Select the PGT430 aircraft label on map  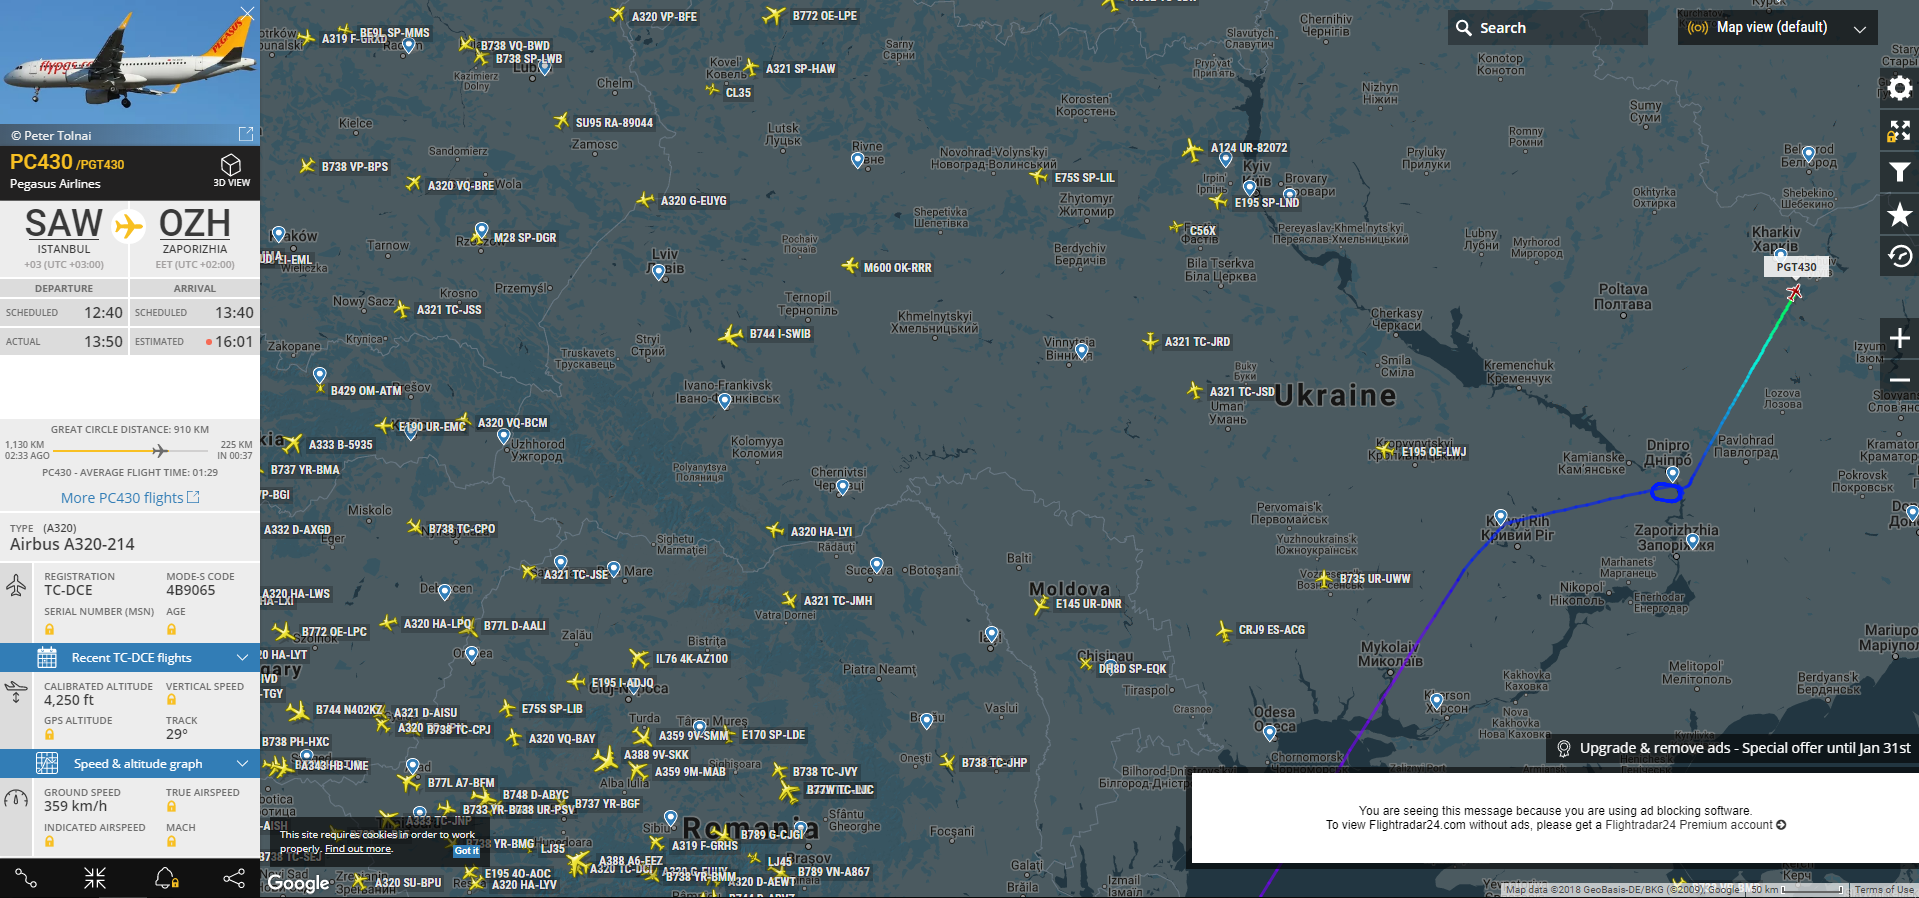(1796, 267)
